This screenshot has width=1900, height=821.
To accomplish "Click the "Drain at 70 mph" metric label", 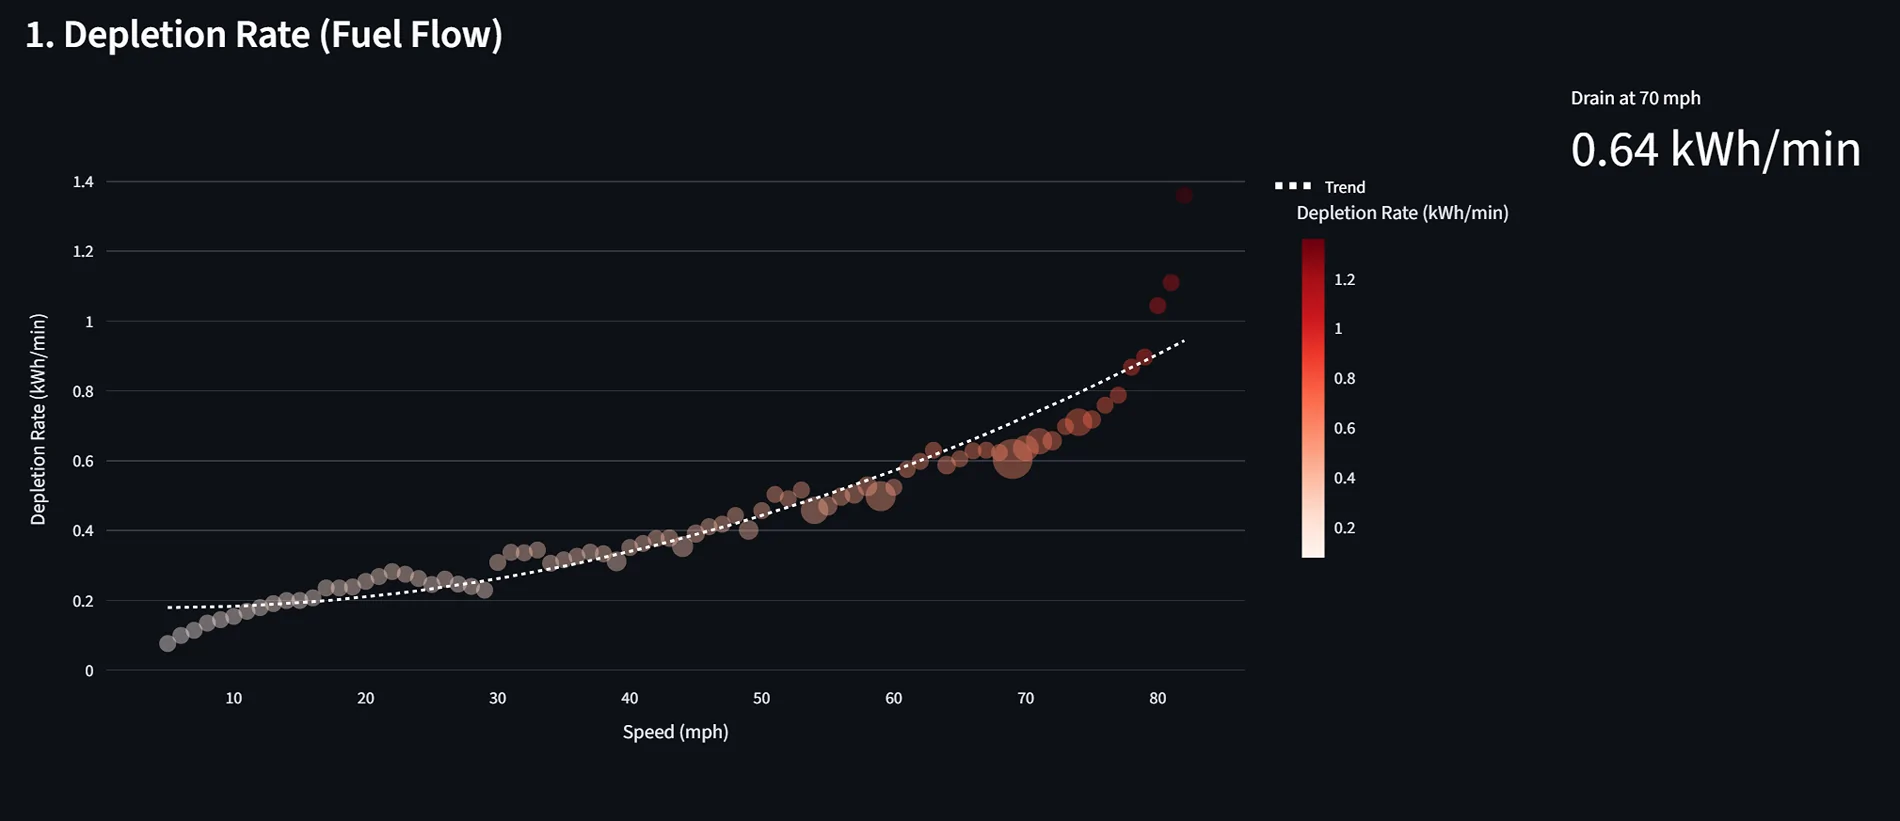I will click(1635, 98).
